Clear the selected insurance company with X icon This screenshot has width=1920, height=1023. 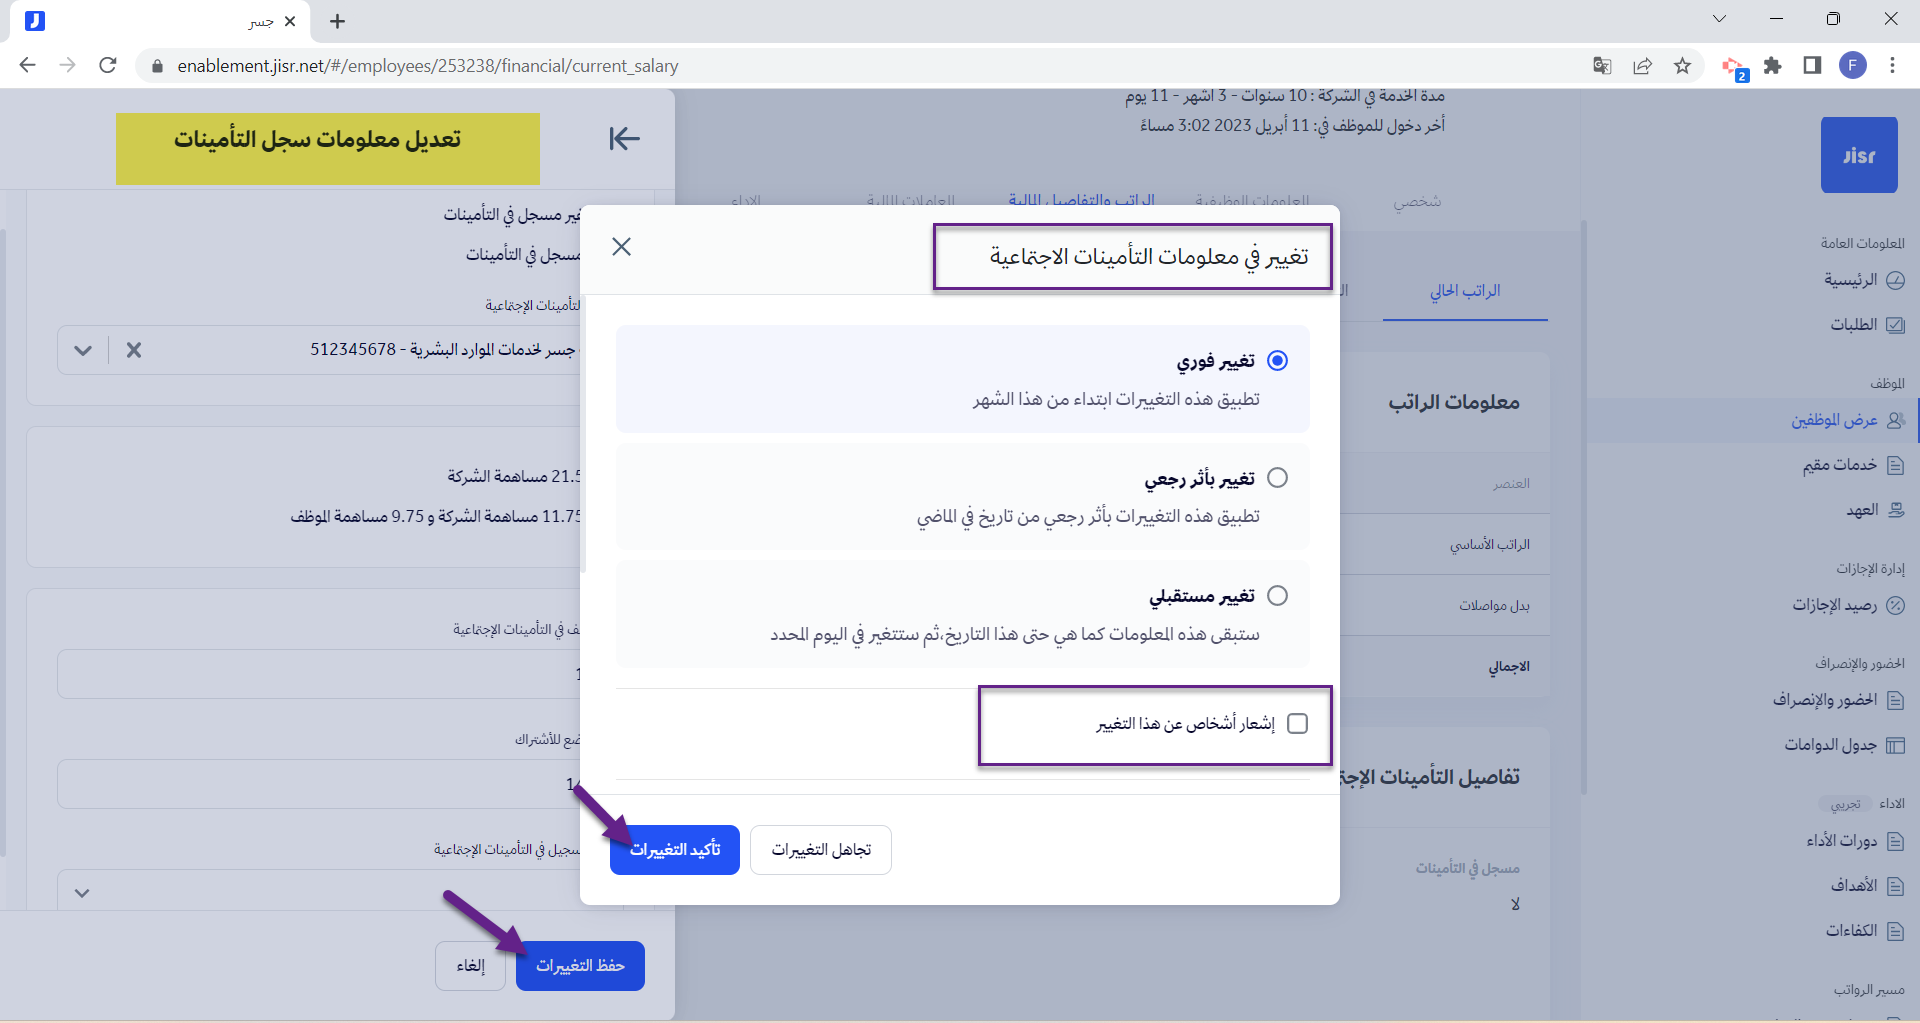click(x=134, y=350)
